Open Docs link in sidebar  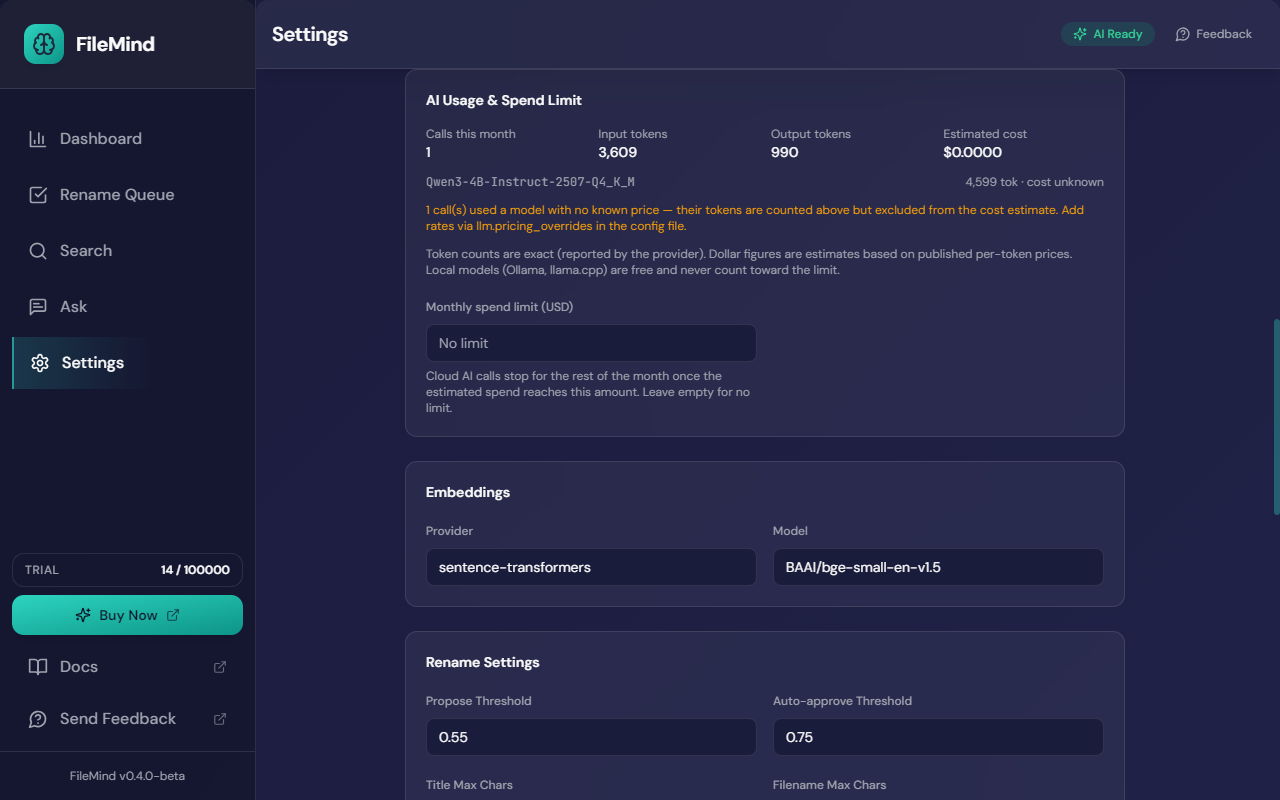click(127, 667)
